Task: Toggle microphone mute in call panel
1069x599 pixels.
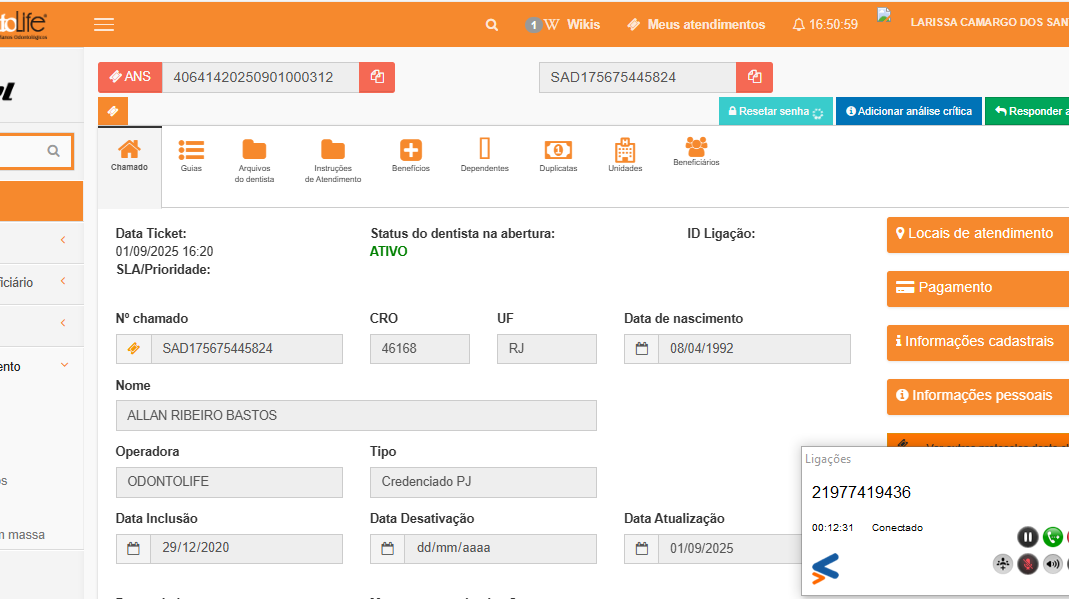Action: 1027,564
